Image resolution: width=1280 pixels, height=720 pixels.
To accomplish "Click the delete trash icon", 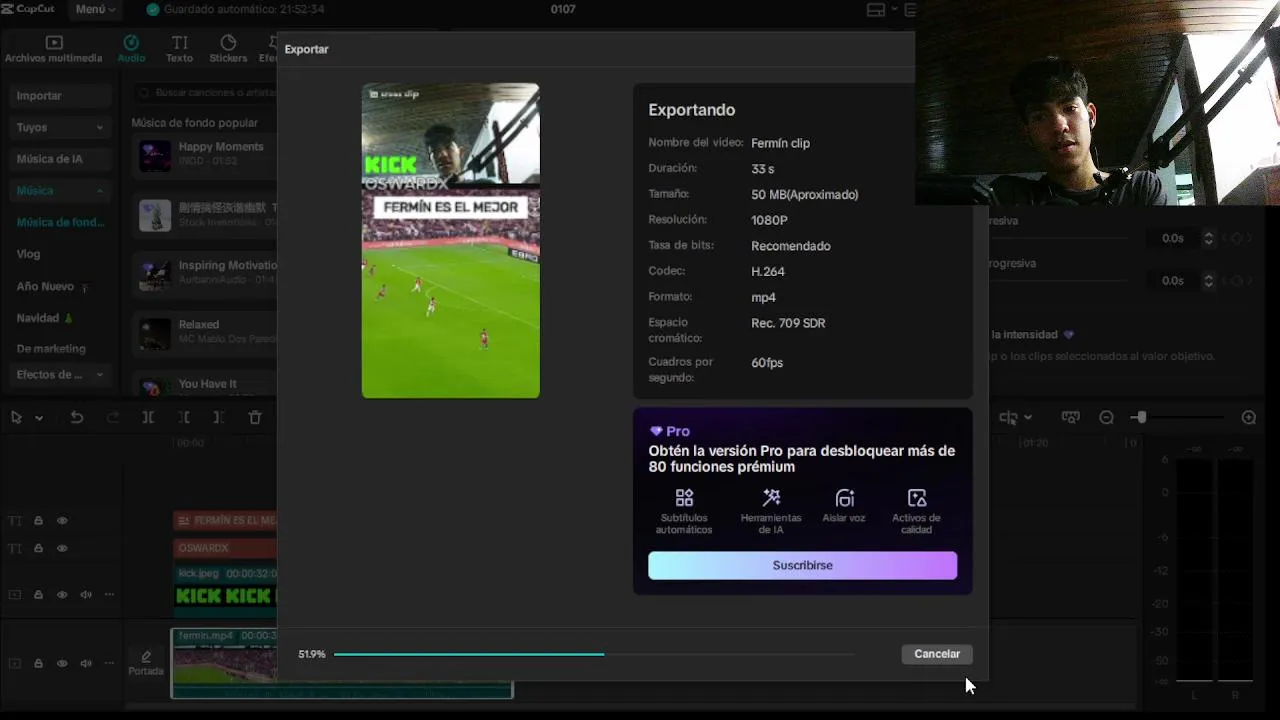I will coord(255,417).
